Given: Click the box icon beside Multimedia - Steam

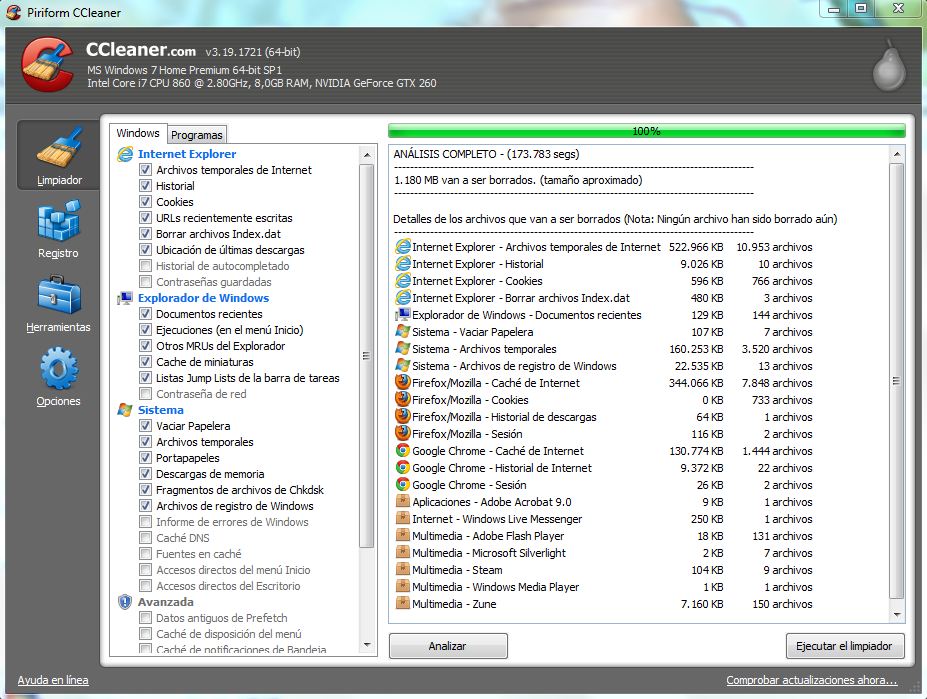Looking at the screenshot, I should point(403,569).
